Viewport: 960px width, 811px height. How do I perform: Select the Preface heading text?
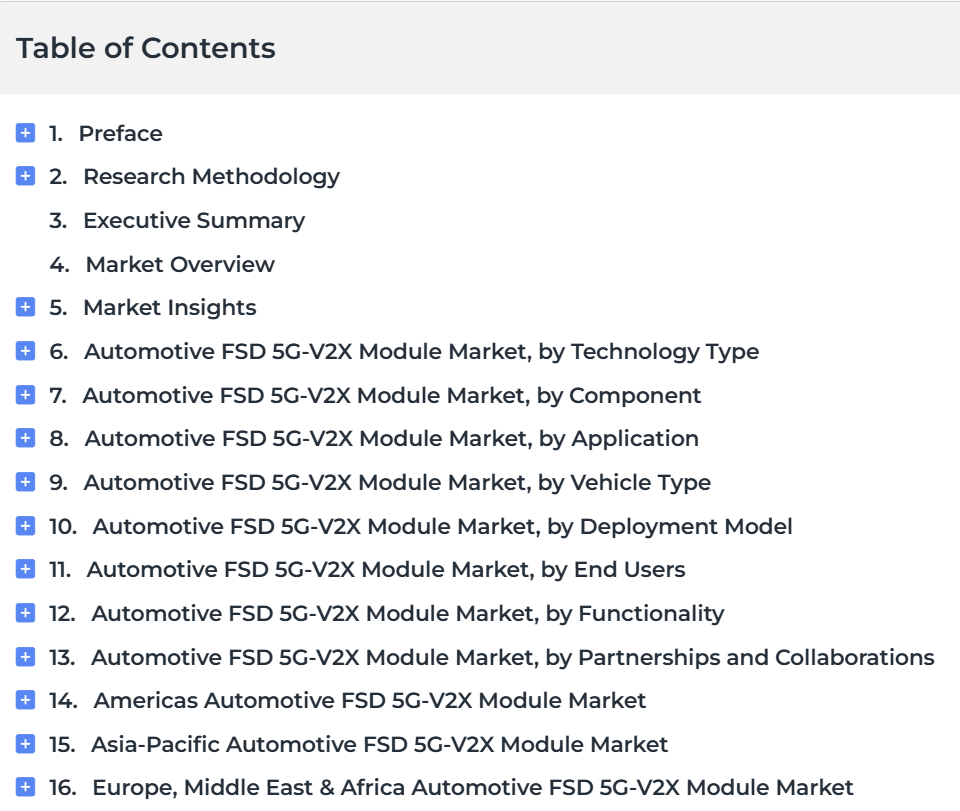[121, 133]
